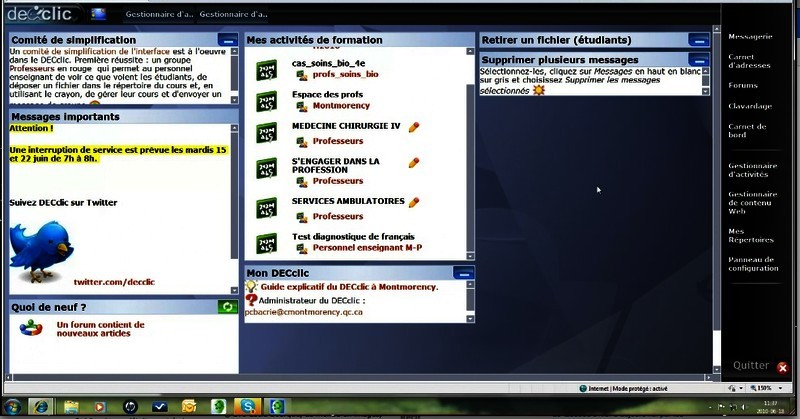Click the Internet Explorer taskbar icon

click(x=41, y=407)
